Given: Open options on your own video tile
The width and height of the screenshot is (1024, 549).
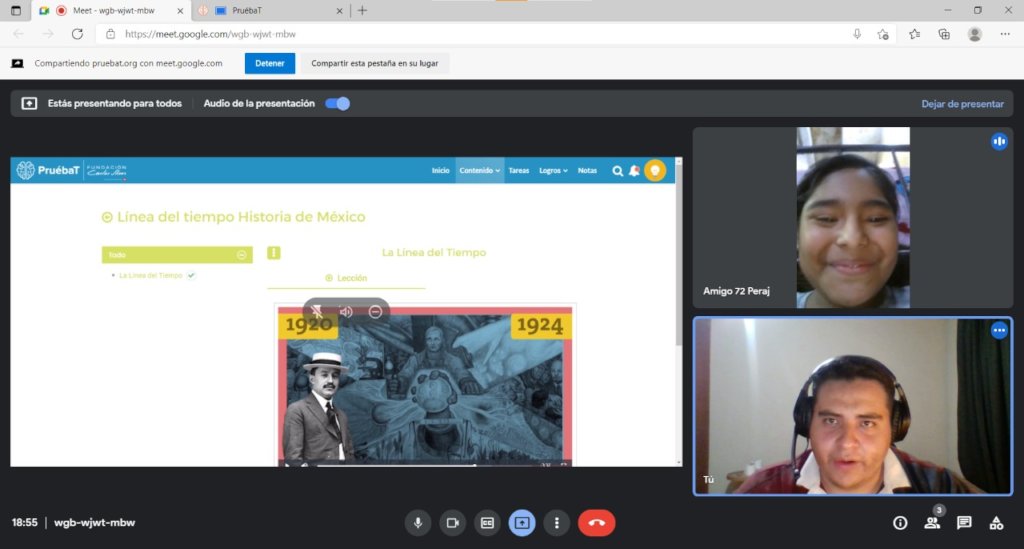Looking at the screenshot, I should coord(999,330).
